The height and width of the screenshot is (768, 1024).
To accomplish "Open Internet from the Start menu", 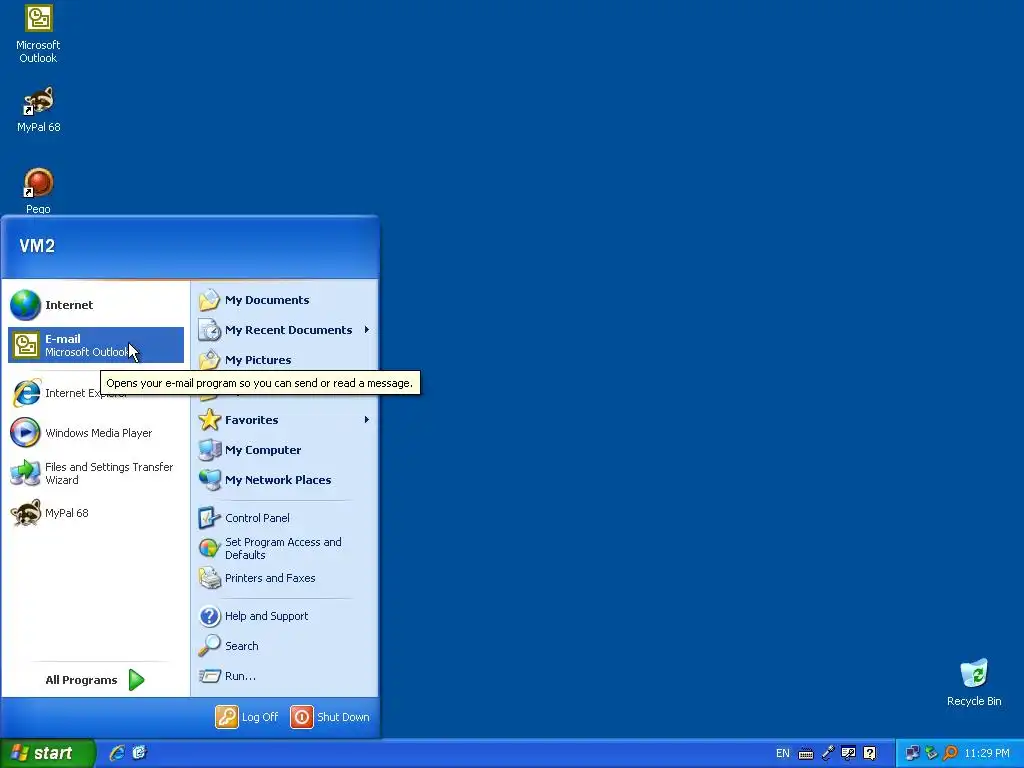I will (96, 305).
